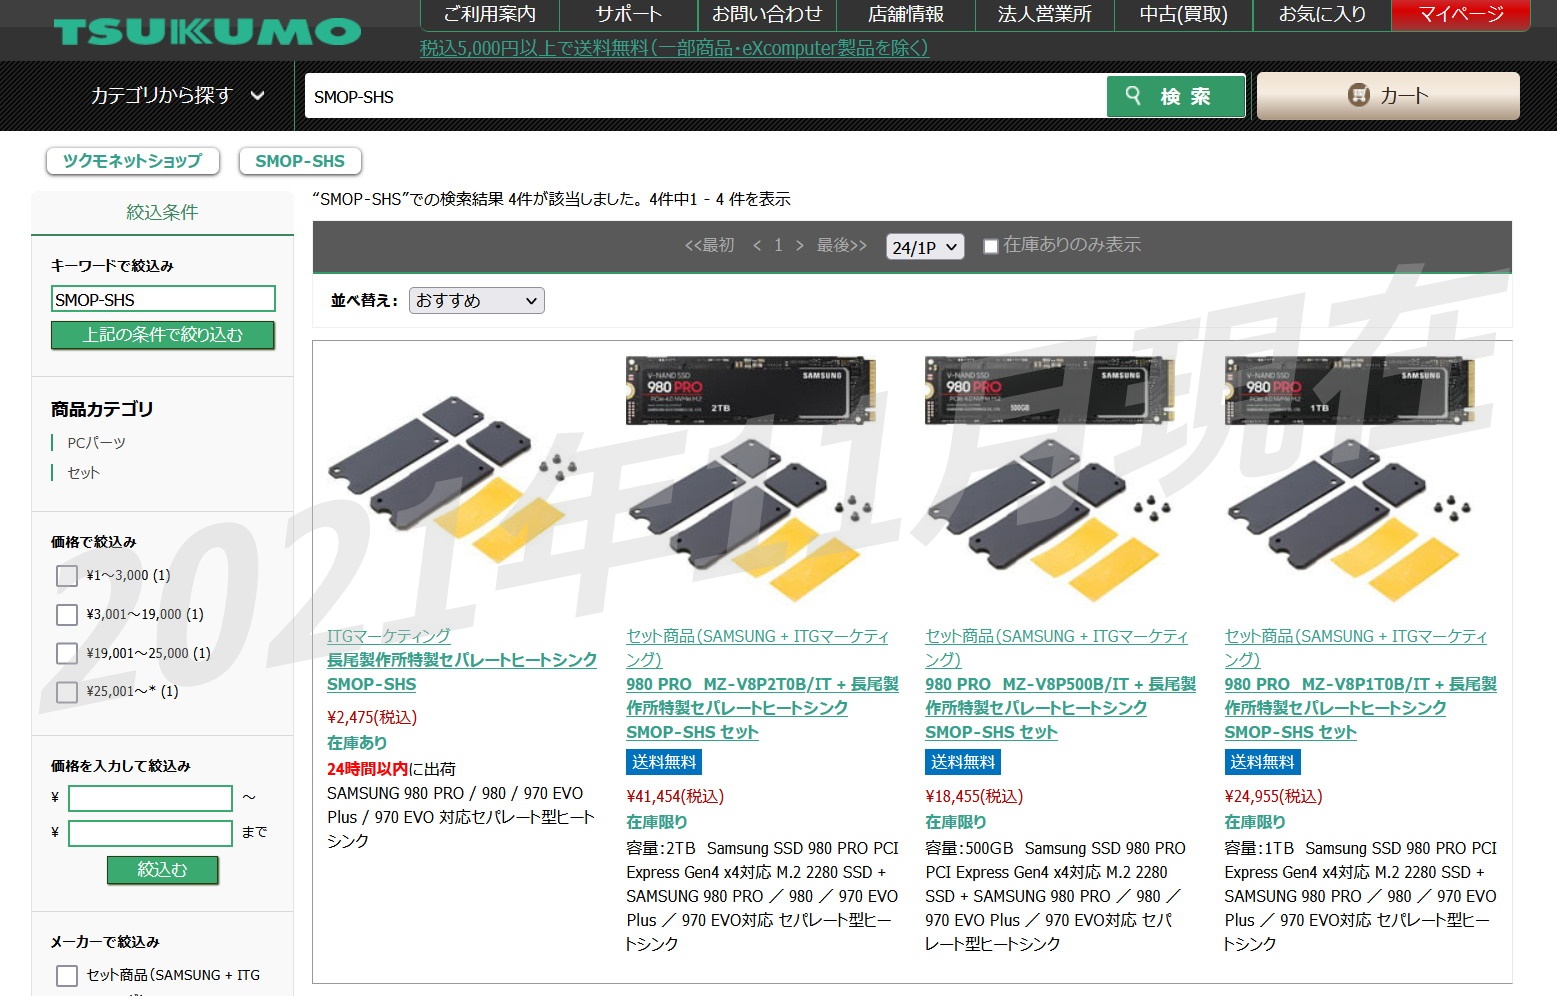Click the ITGマーケティング maker link
Image resolution: width=1557 pixels, height=996 pixels.
point(389,636)
